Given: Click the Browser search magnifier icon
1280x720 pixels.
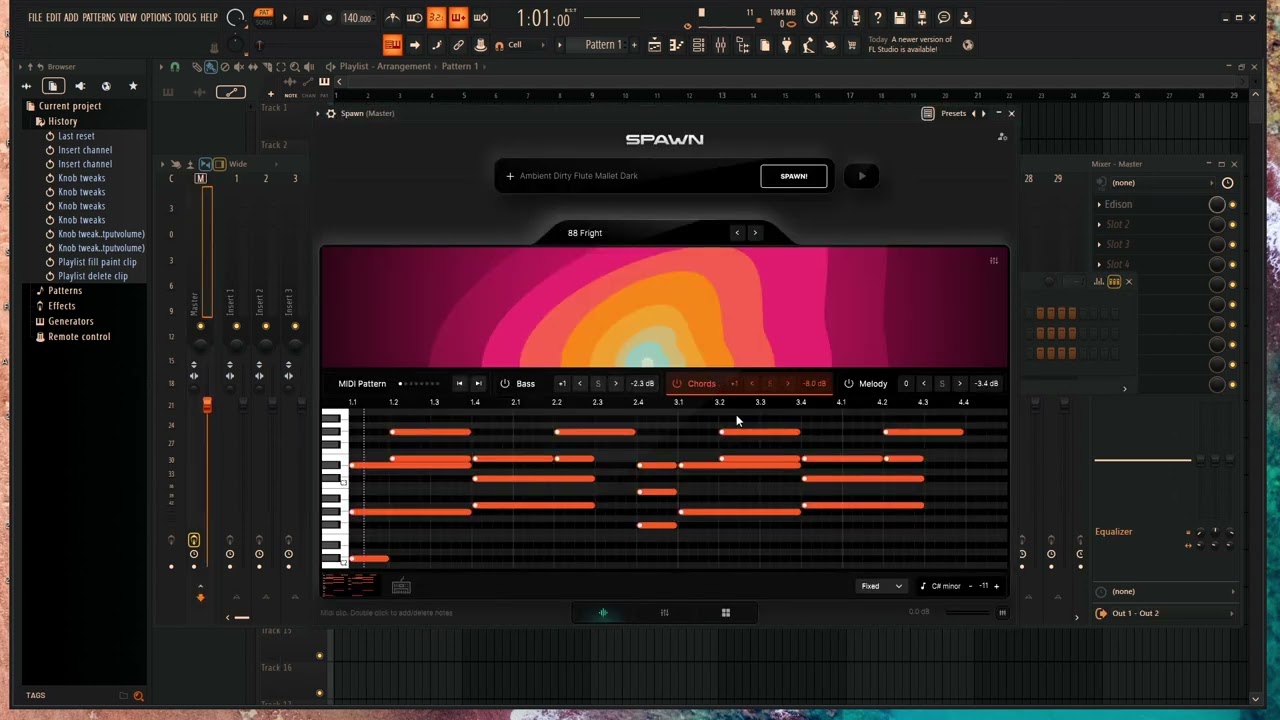Looking at the screenshot, I should click(x=139, y=696).
